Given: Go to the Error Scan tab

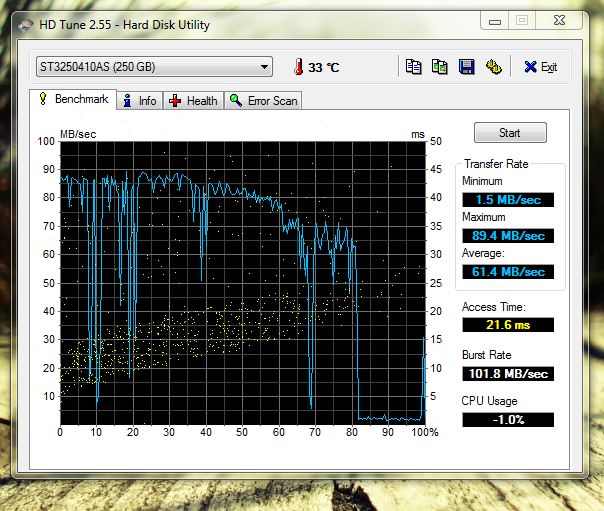Looking at the screenshot, I should click(263, 101).
